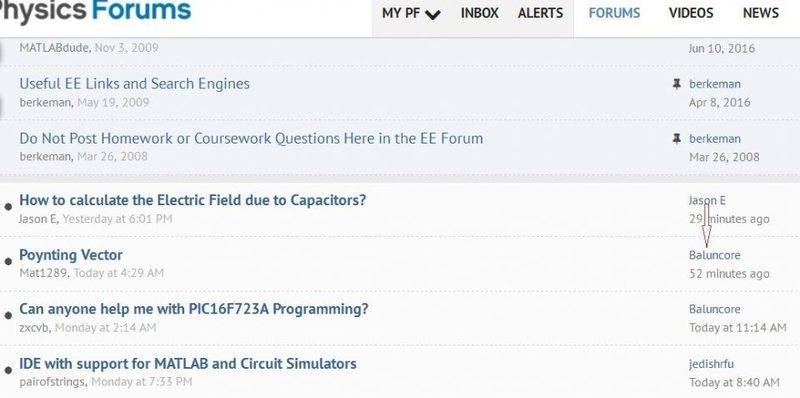The width and height of the screenshot is (800, 398).
Task: Click pin icon beside Do Not Post Homework thread
Action: click(x=677, y=139)
